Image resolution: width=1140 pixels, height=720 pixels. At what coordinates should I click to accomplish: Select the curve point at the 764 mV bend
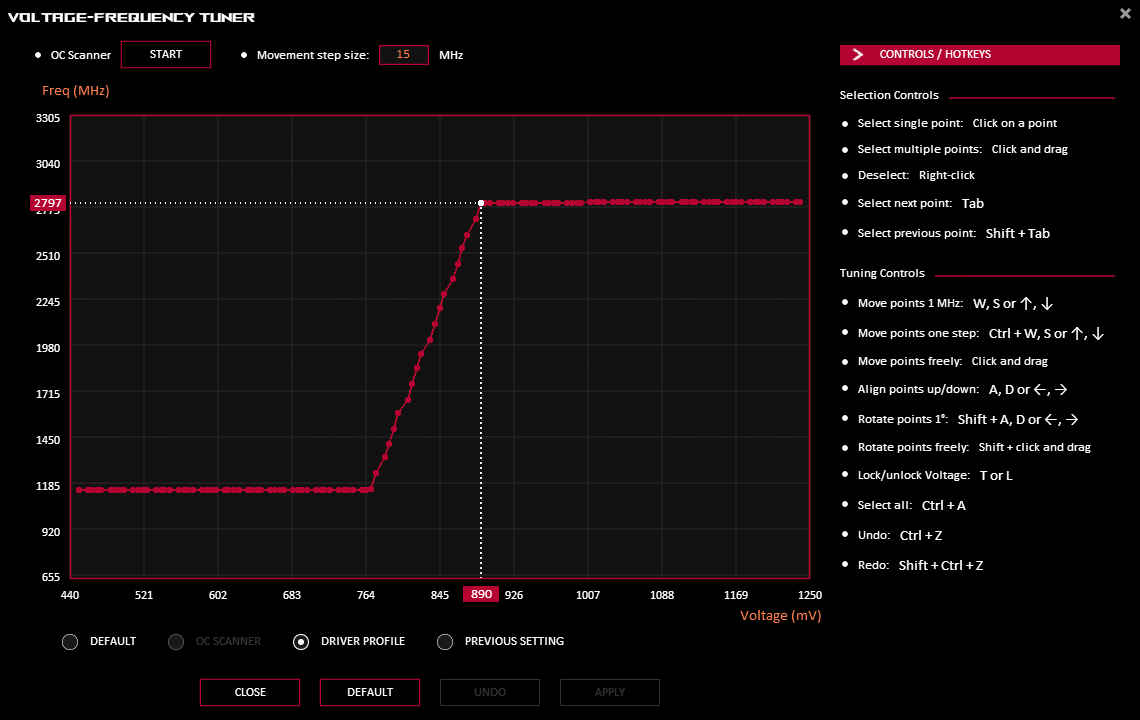pyautogui.click(x=371, y=489)
